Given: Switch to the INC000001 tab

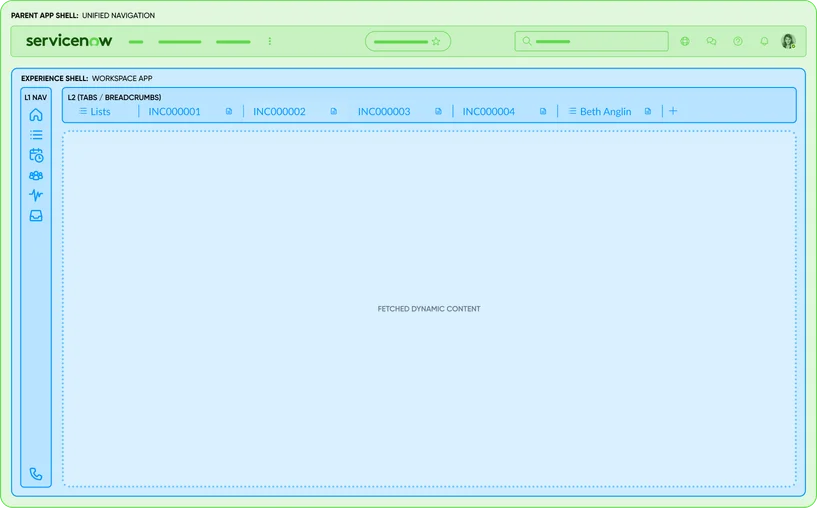Looking at the screenshot, I should pyautogui.click(x=175, y=111).
